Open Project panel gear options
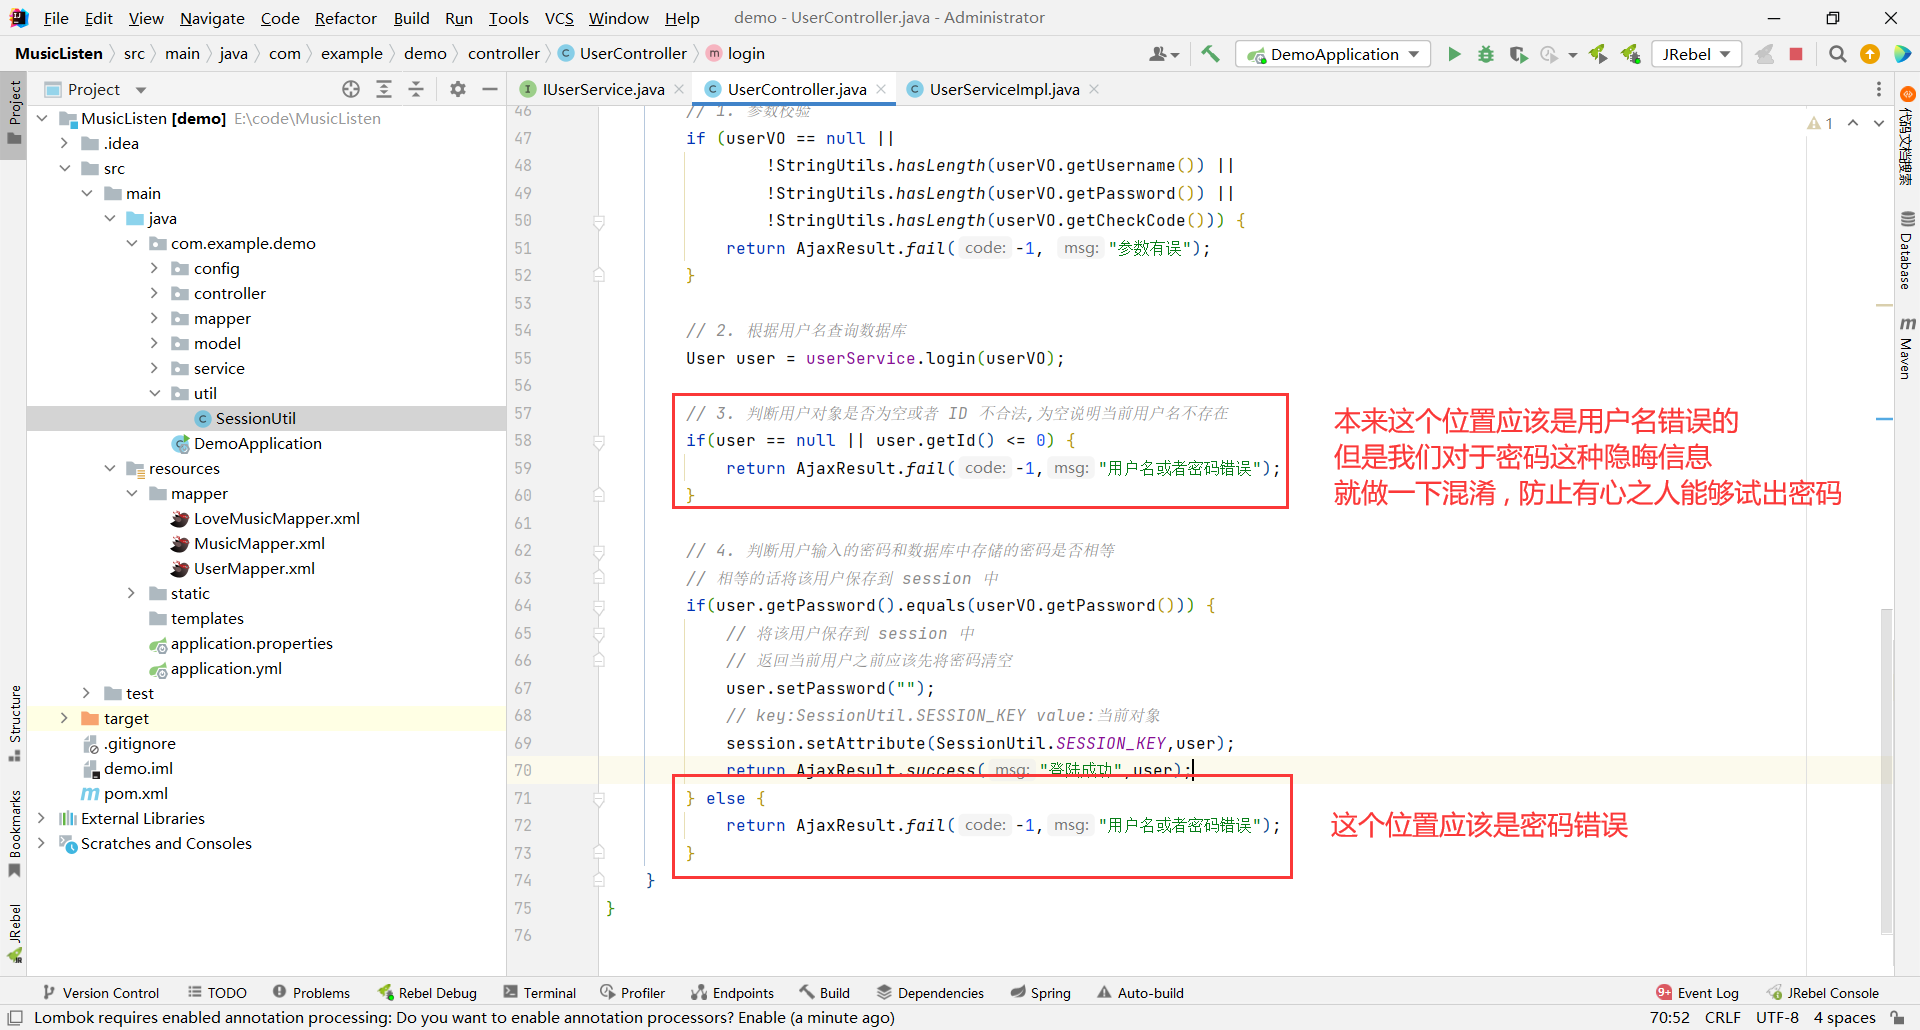 (458, 89)
